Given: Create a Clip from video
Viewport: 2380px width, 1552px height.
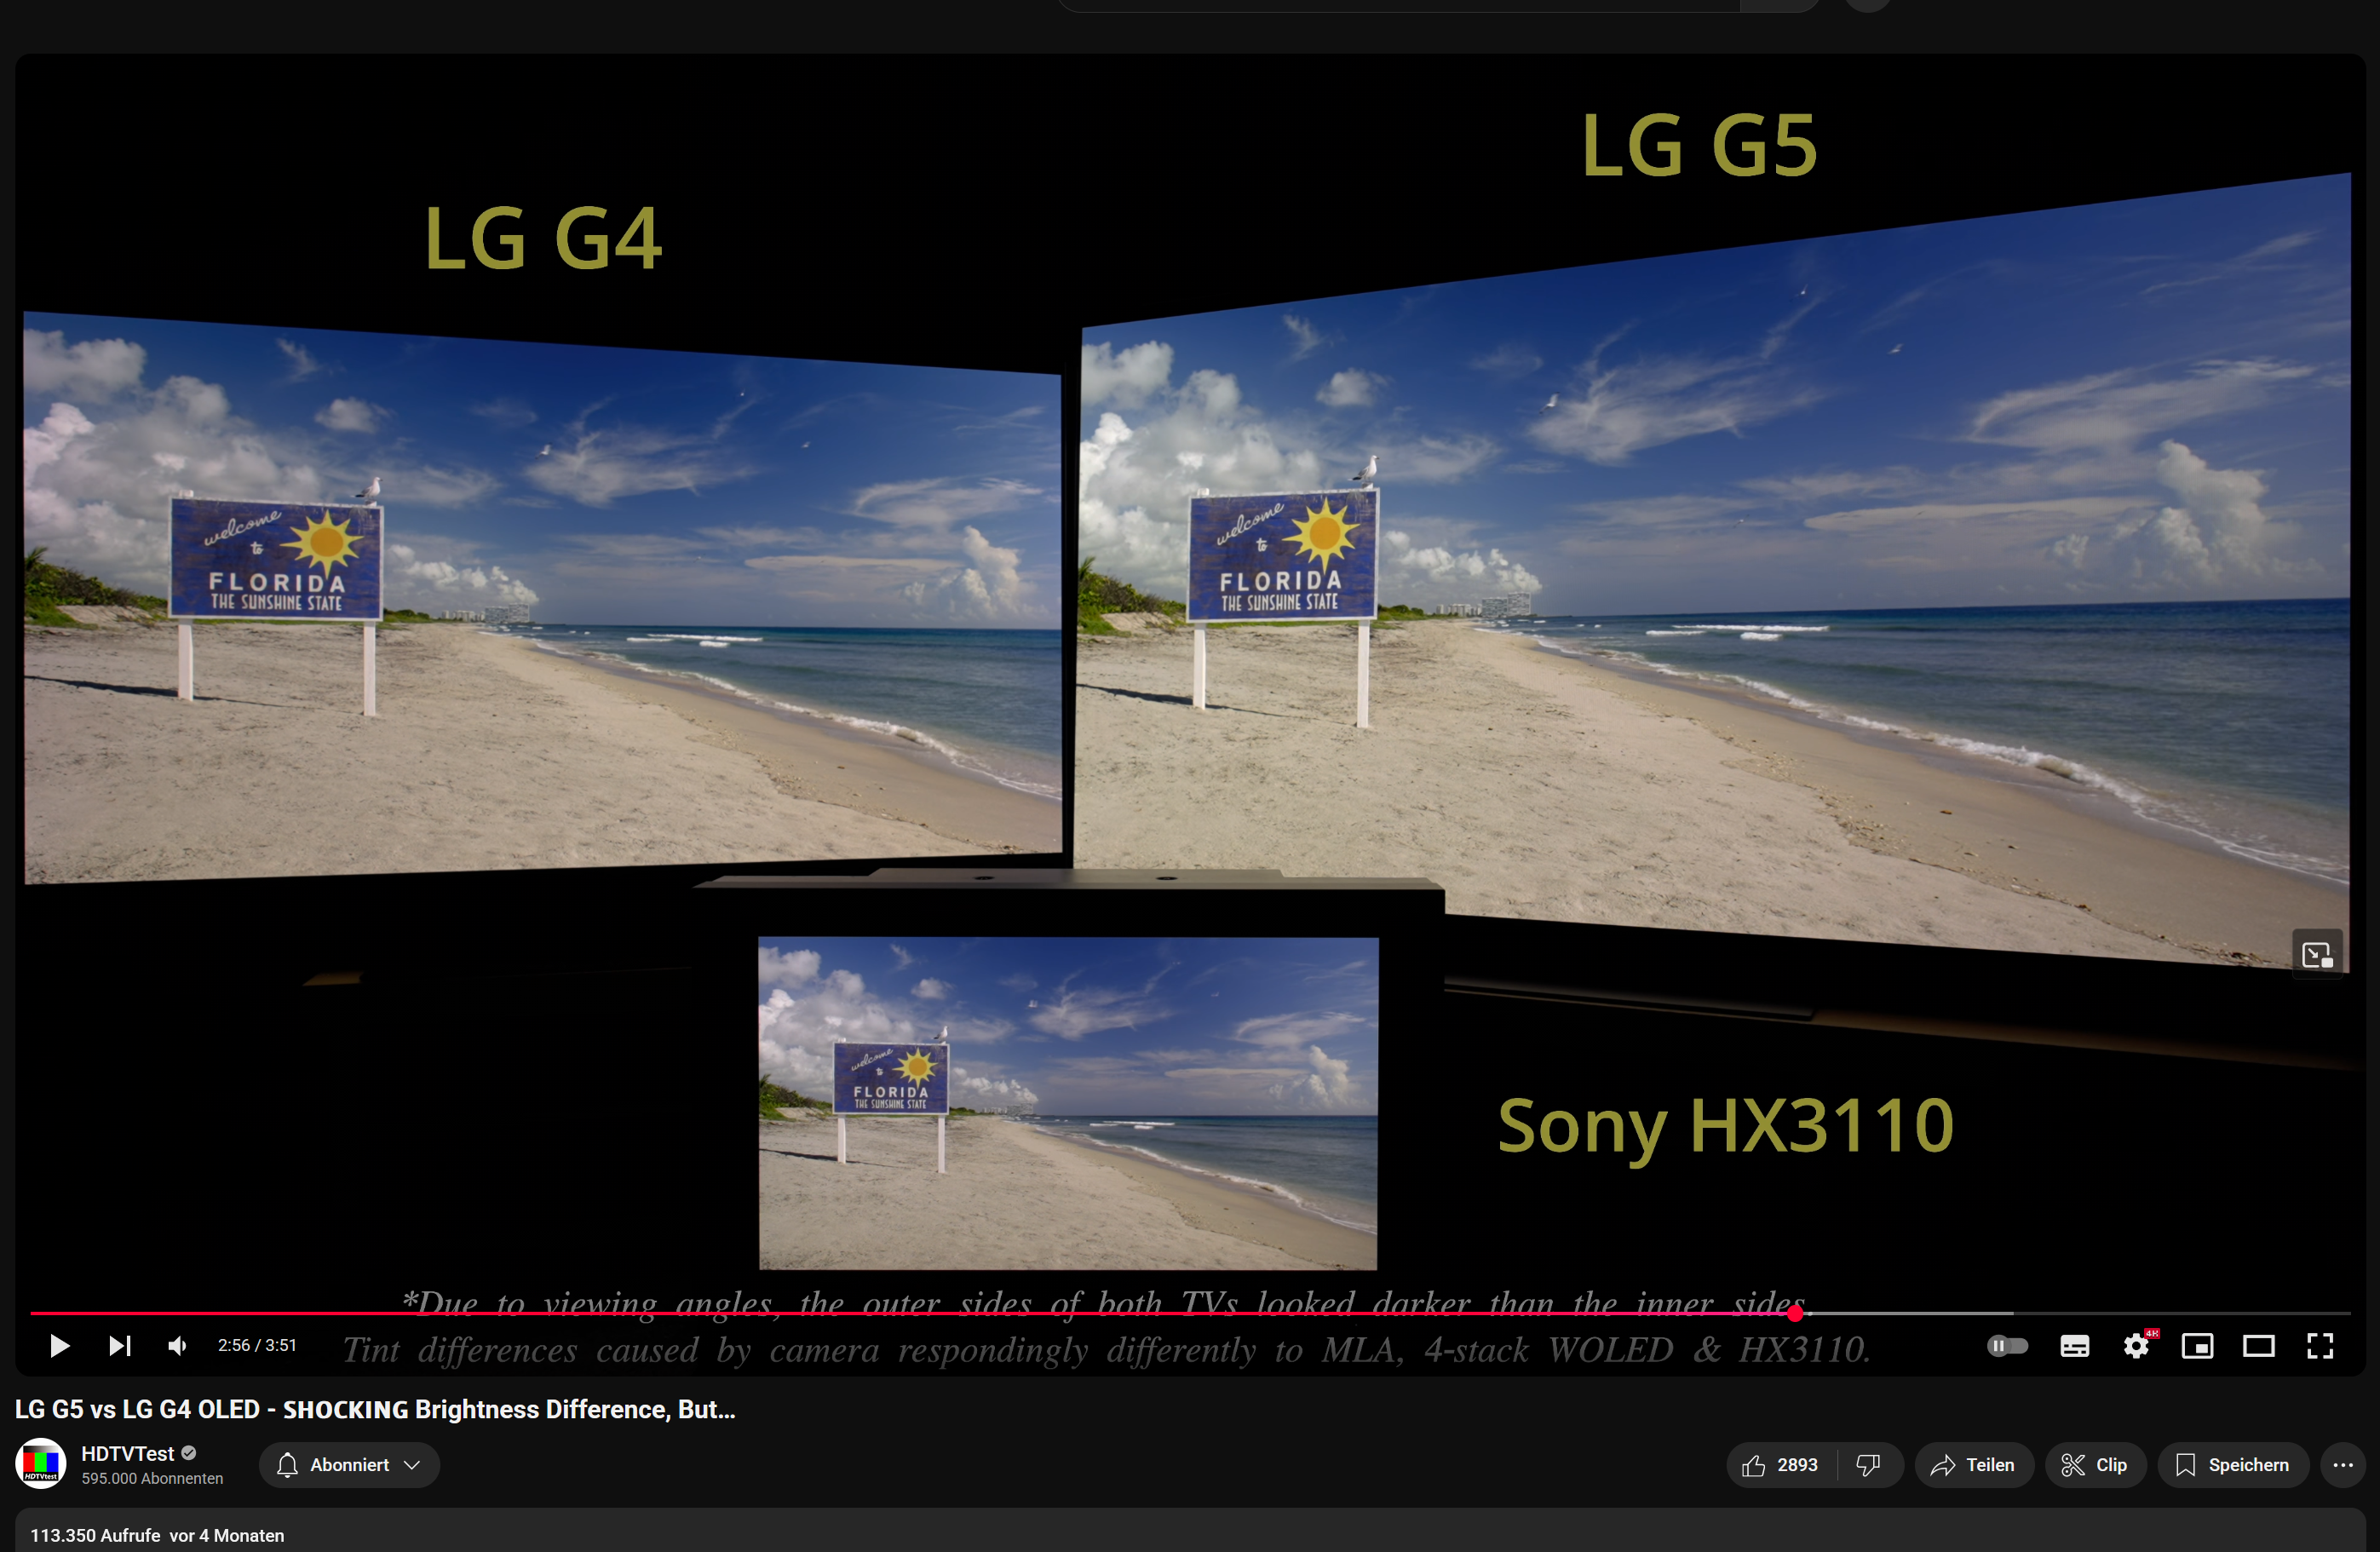Looking at the screenshot, I should click(x=2095, y=1465).
